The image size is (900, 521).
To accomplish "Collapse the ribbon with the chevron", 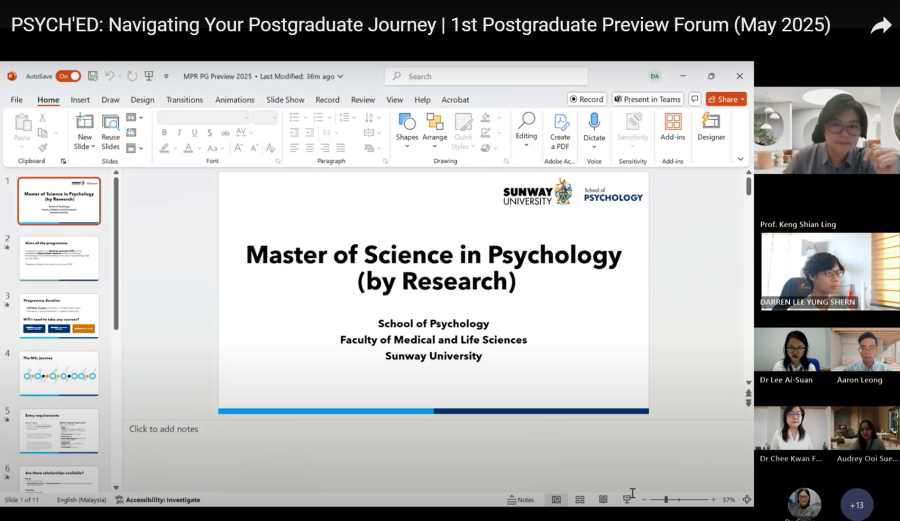I will pos(740,159).
